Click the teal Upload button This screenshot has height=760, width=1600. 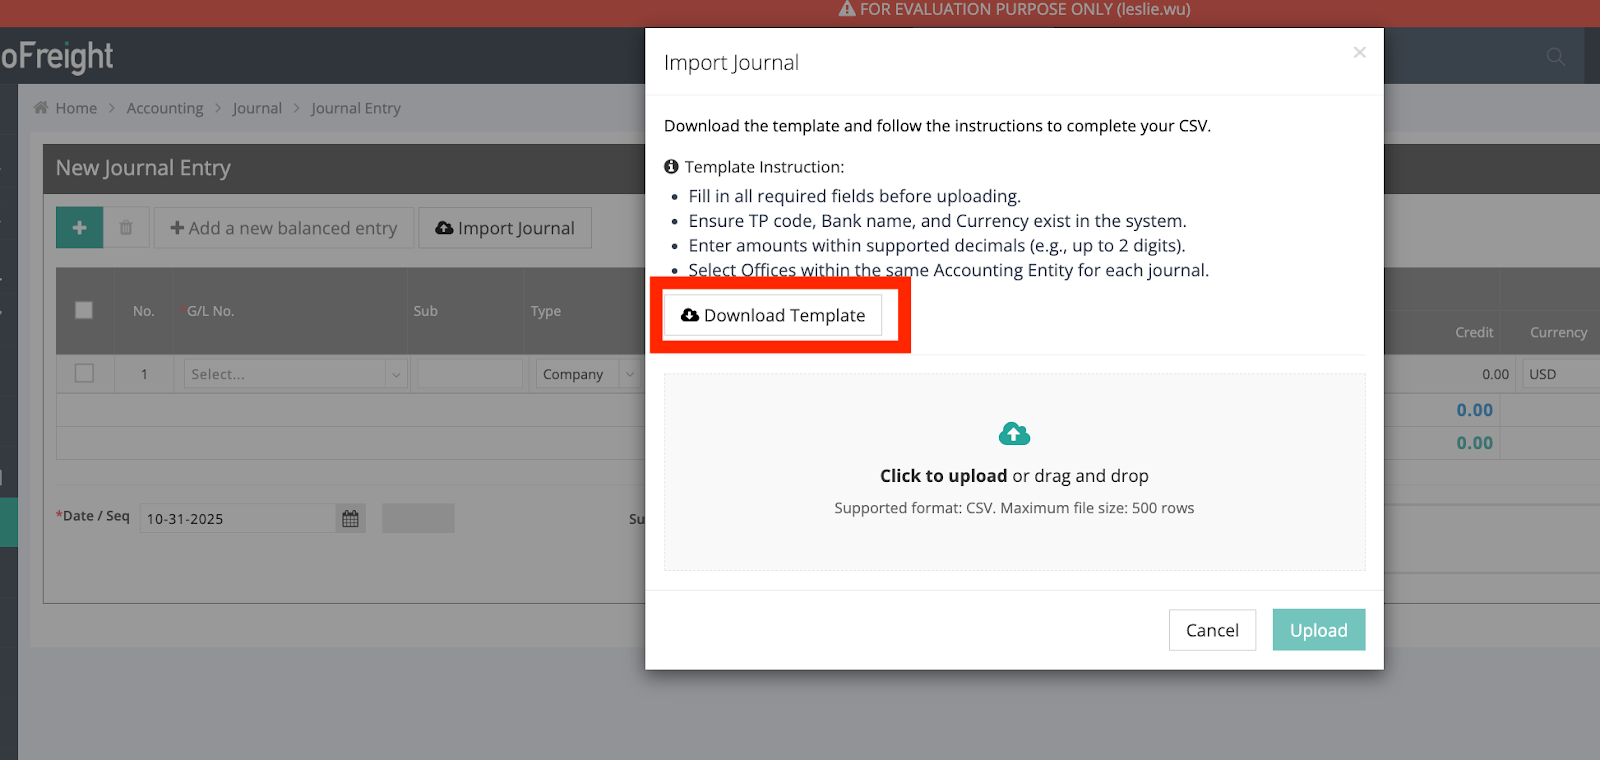click(x=1318, y=630)
